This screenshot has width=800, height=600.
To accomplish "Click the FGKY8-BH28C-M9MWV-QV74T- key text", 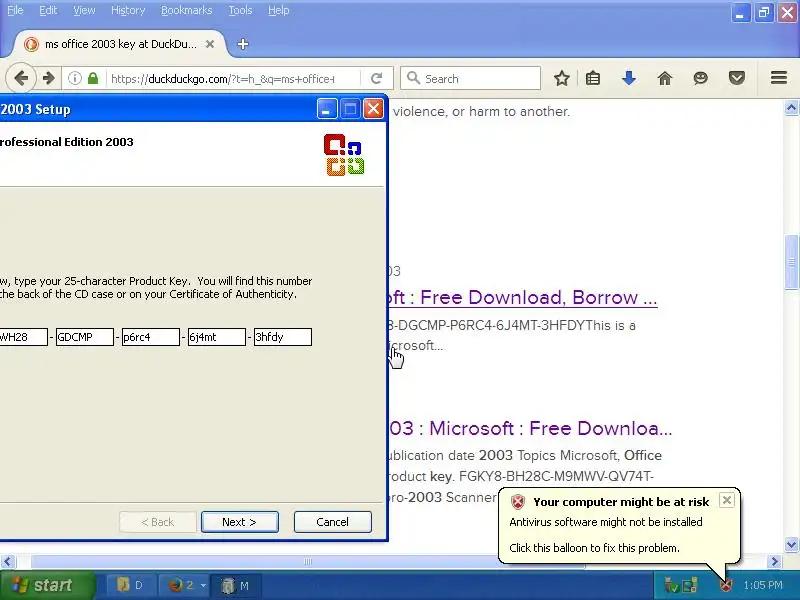I will click(x=556, y=477).
